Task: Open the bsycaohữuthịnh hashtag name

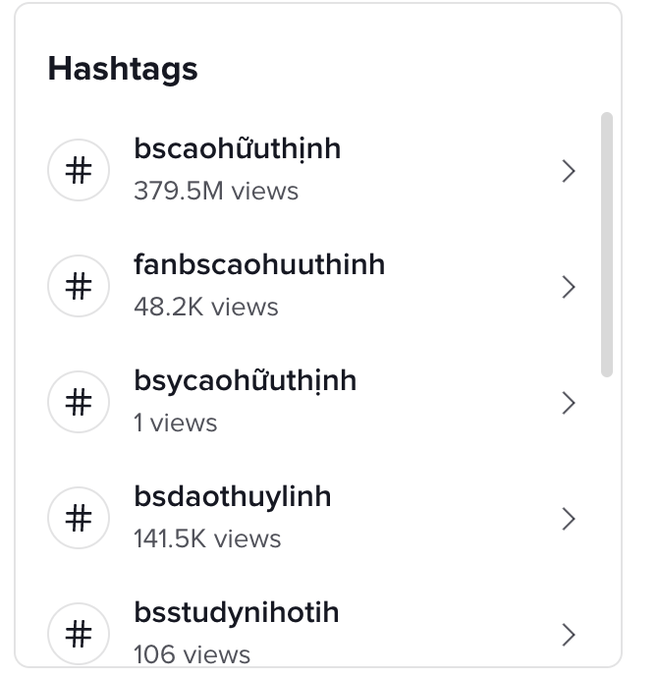Action: [245, 382]
